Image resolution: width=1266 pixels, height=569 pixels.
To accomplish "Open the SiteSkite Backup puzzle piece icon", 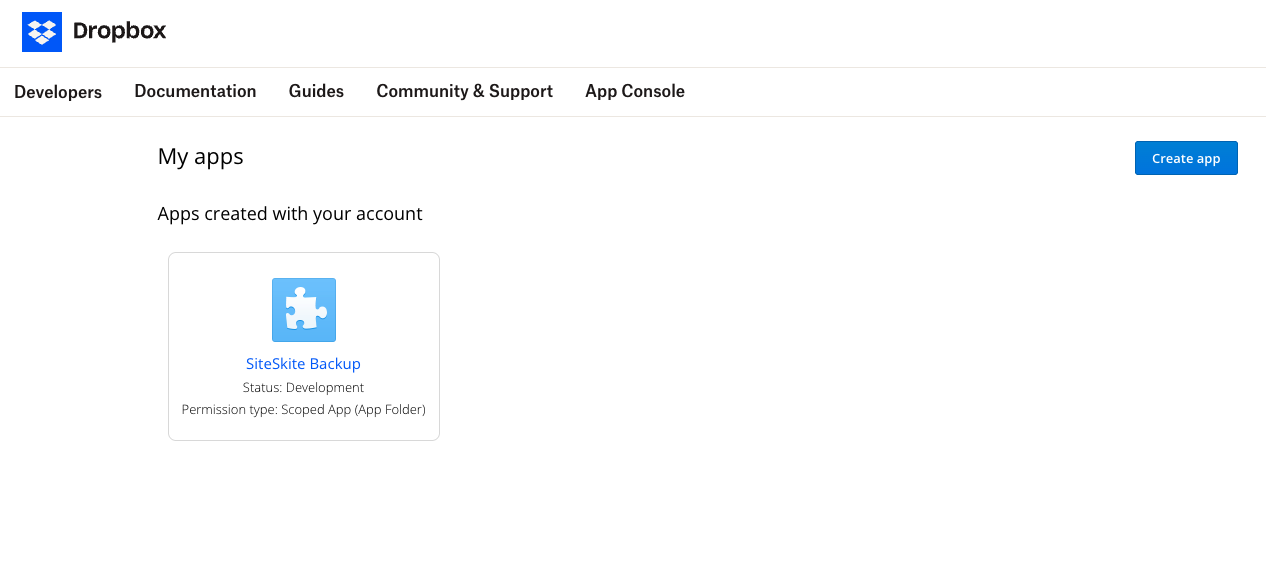I will (304, 310).
